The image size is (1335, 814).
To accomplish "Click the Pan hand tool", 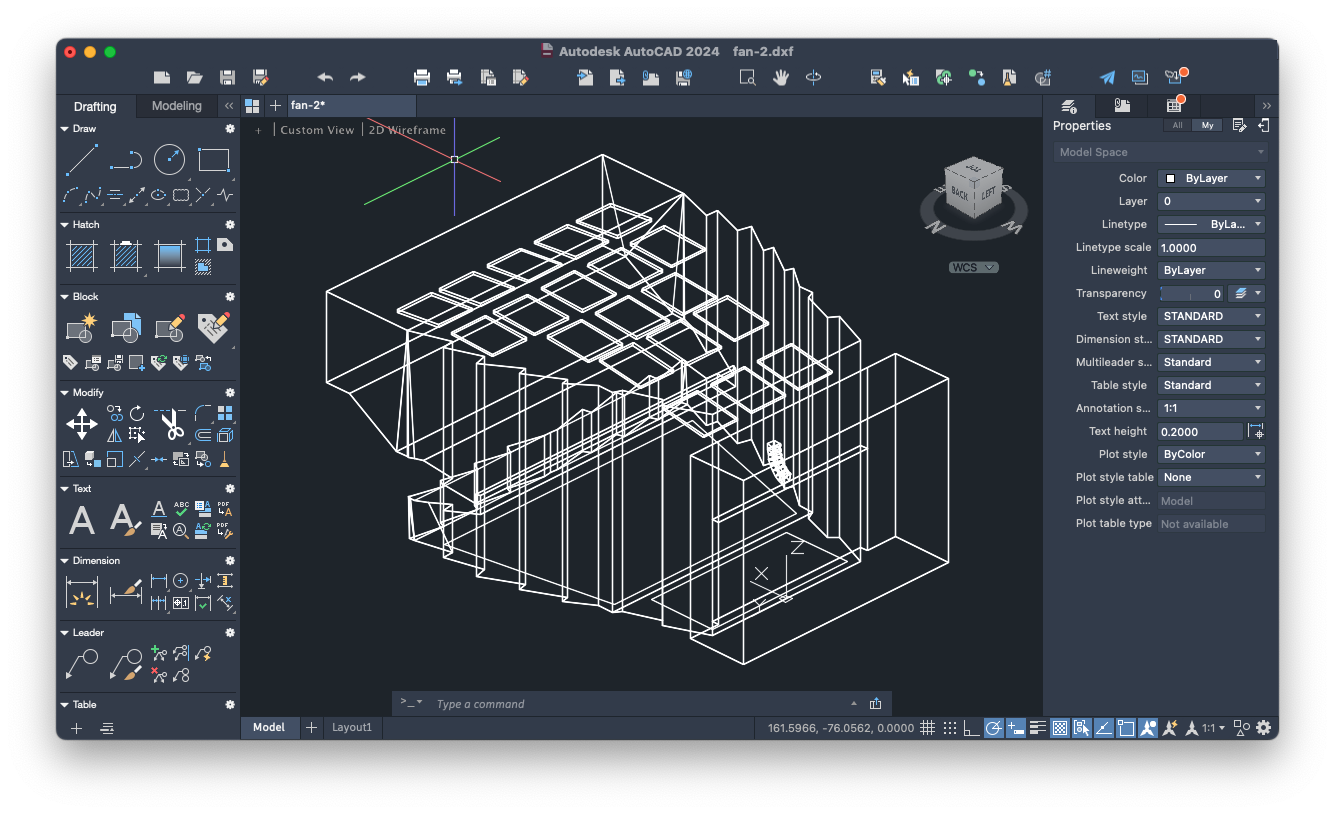I will click(781, 77).
